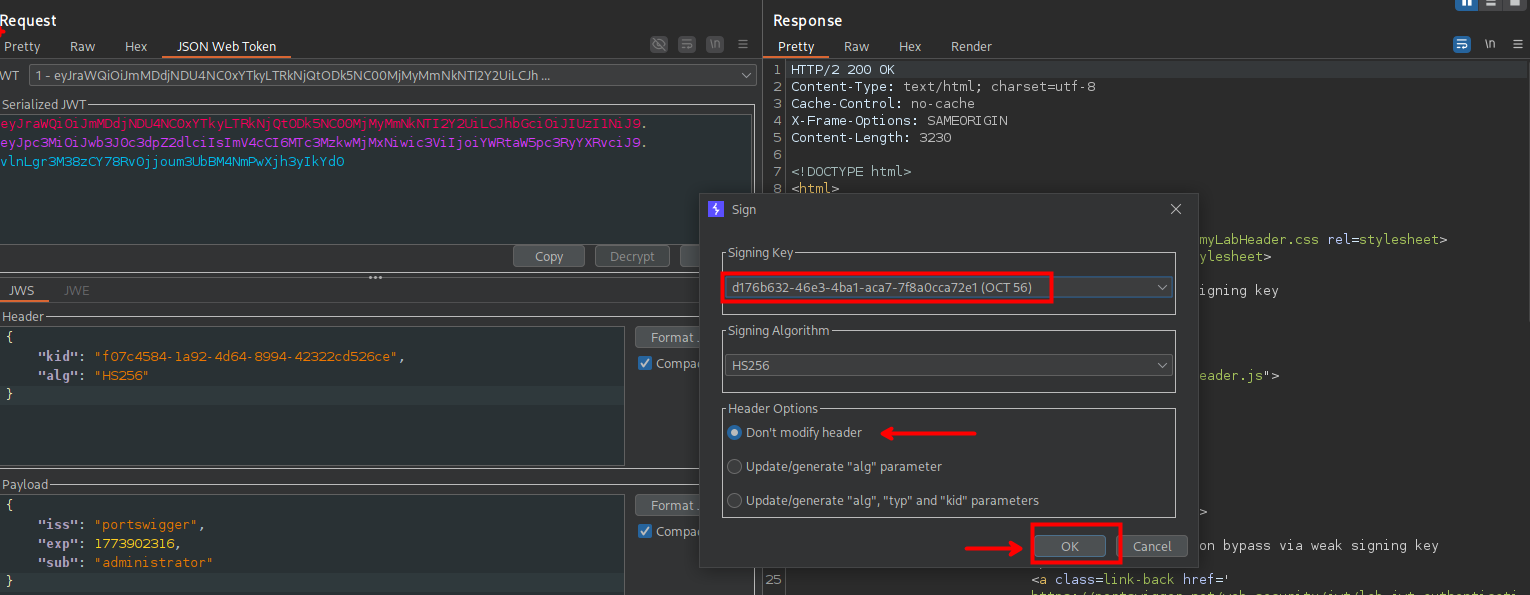Screen dimensions: 1530x595
Task: Toggle non-printable chars (\n) in Request panel
Action: point(714,45)
